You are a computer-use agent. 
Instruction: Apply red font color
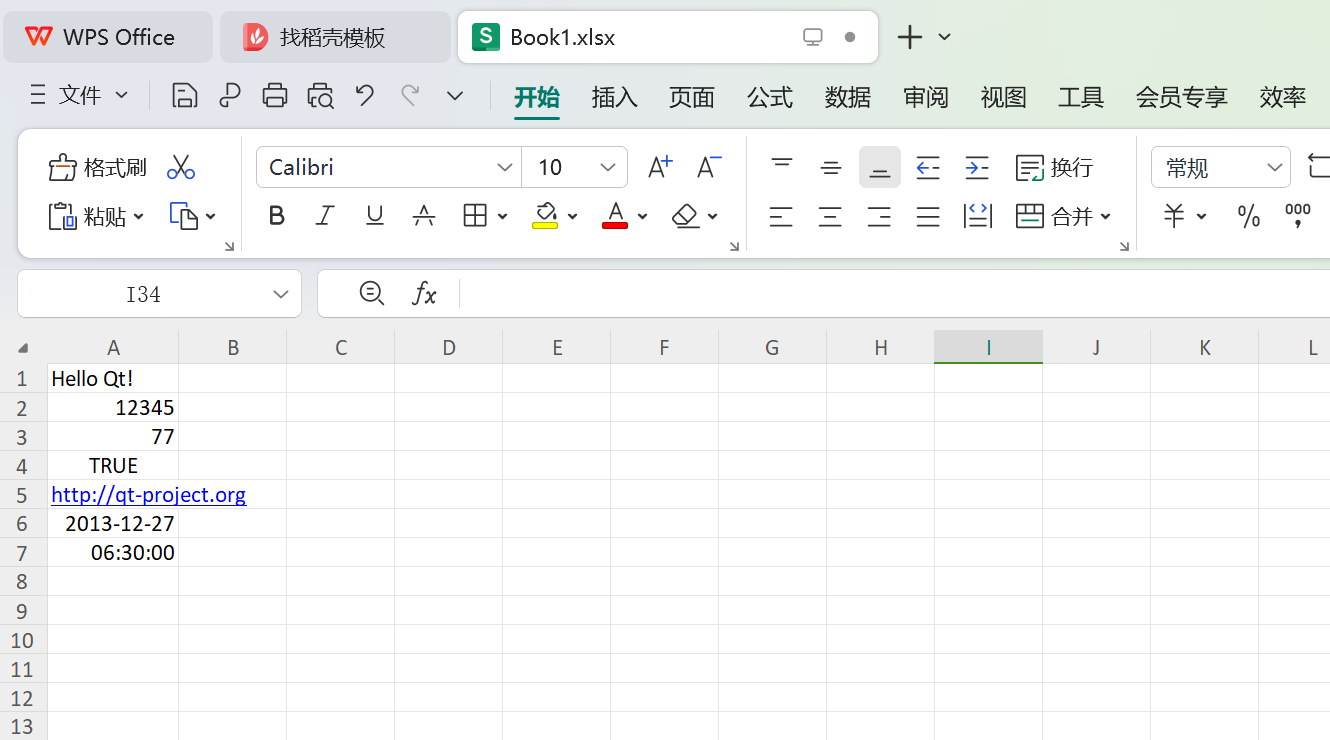[x=615, y=216]
